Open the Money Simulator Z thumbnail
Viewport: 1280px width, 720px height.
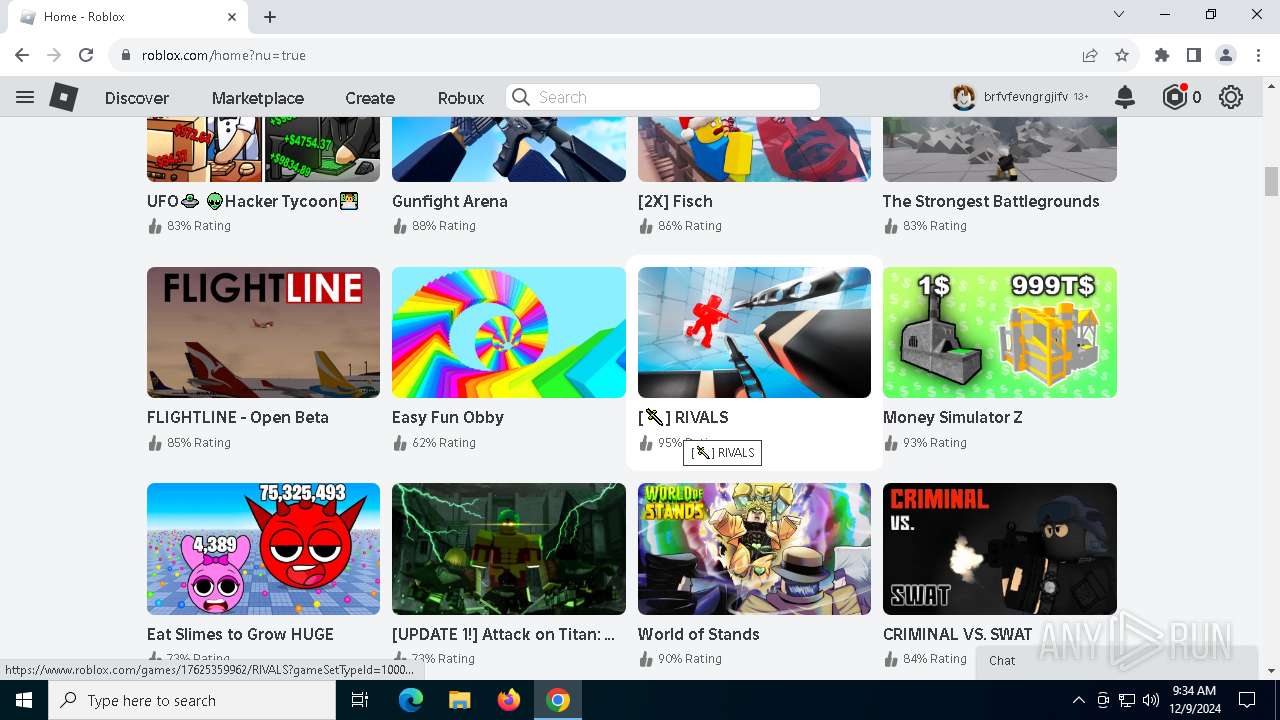click(999, 332)
